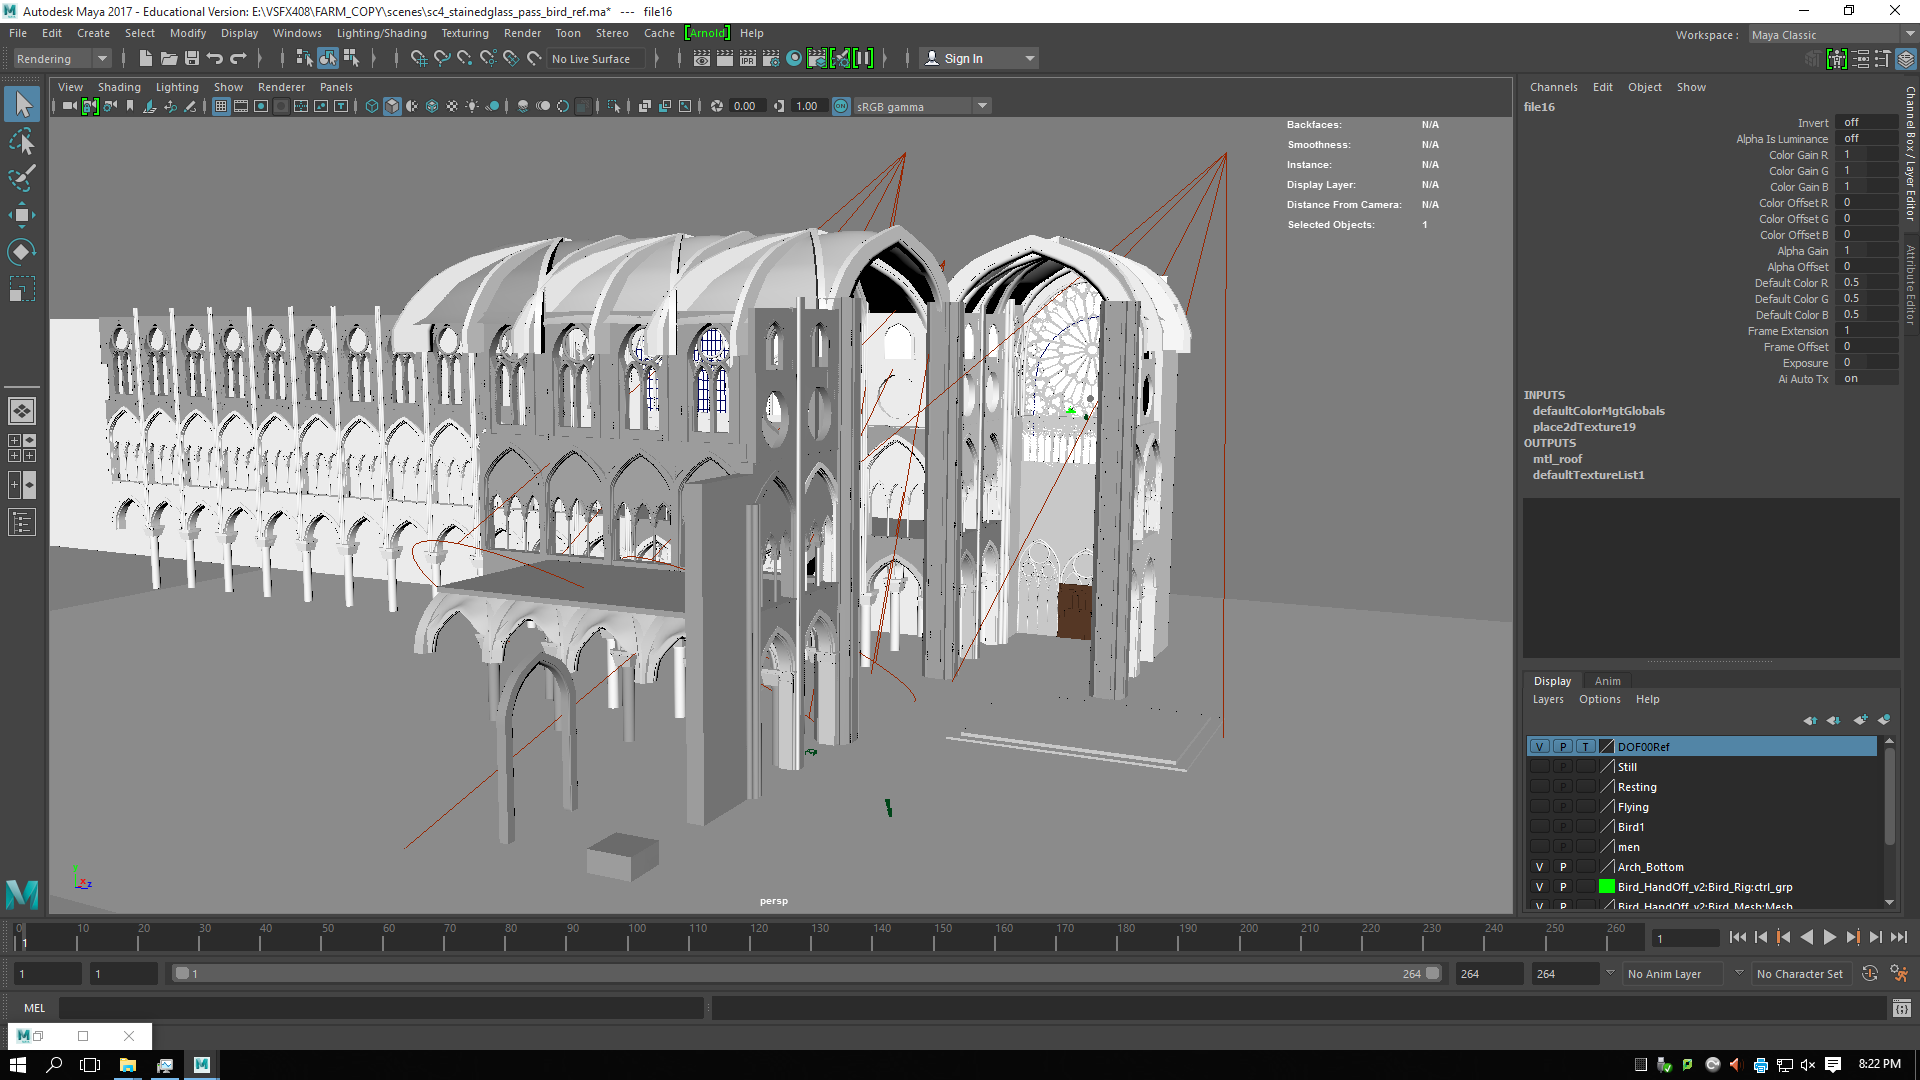Open the Invert off value dropdown
Image resolution: width=1920 pixels, height=1080 pixels.
pyautogui.click(x=1868, y=123)
